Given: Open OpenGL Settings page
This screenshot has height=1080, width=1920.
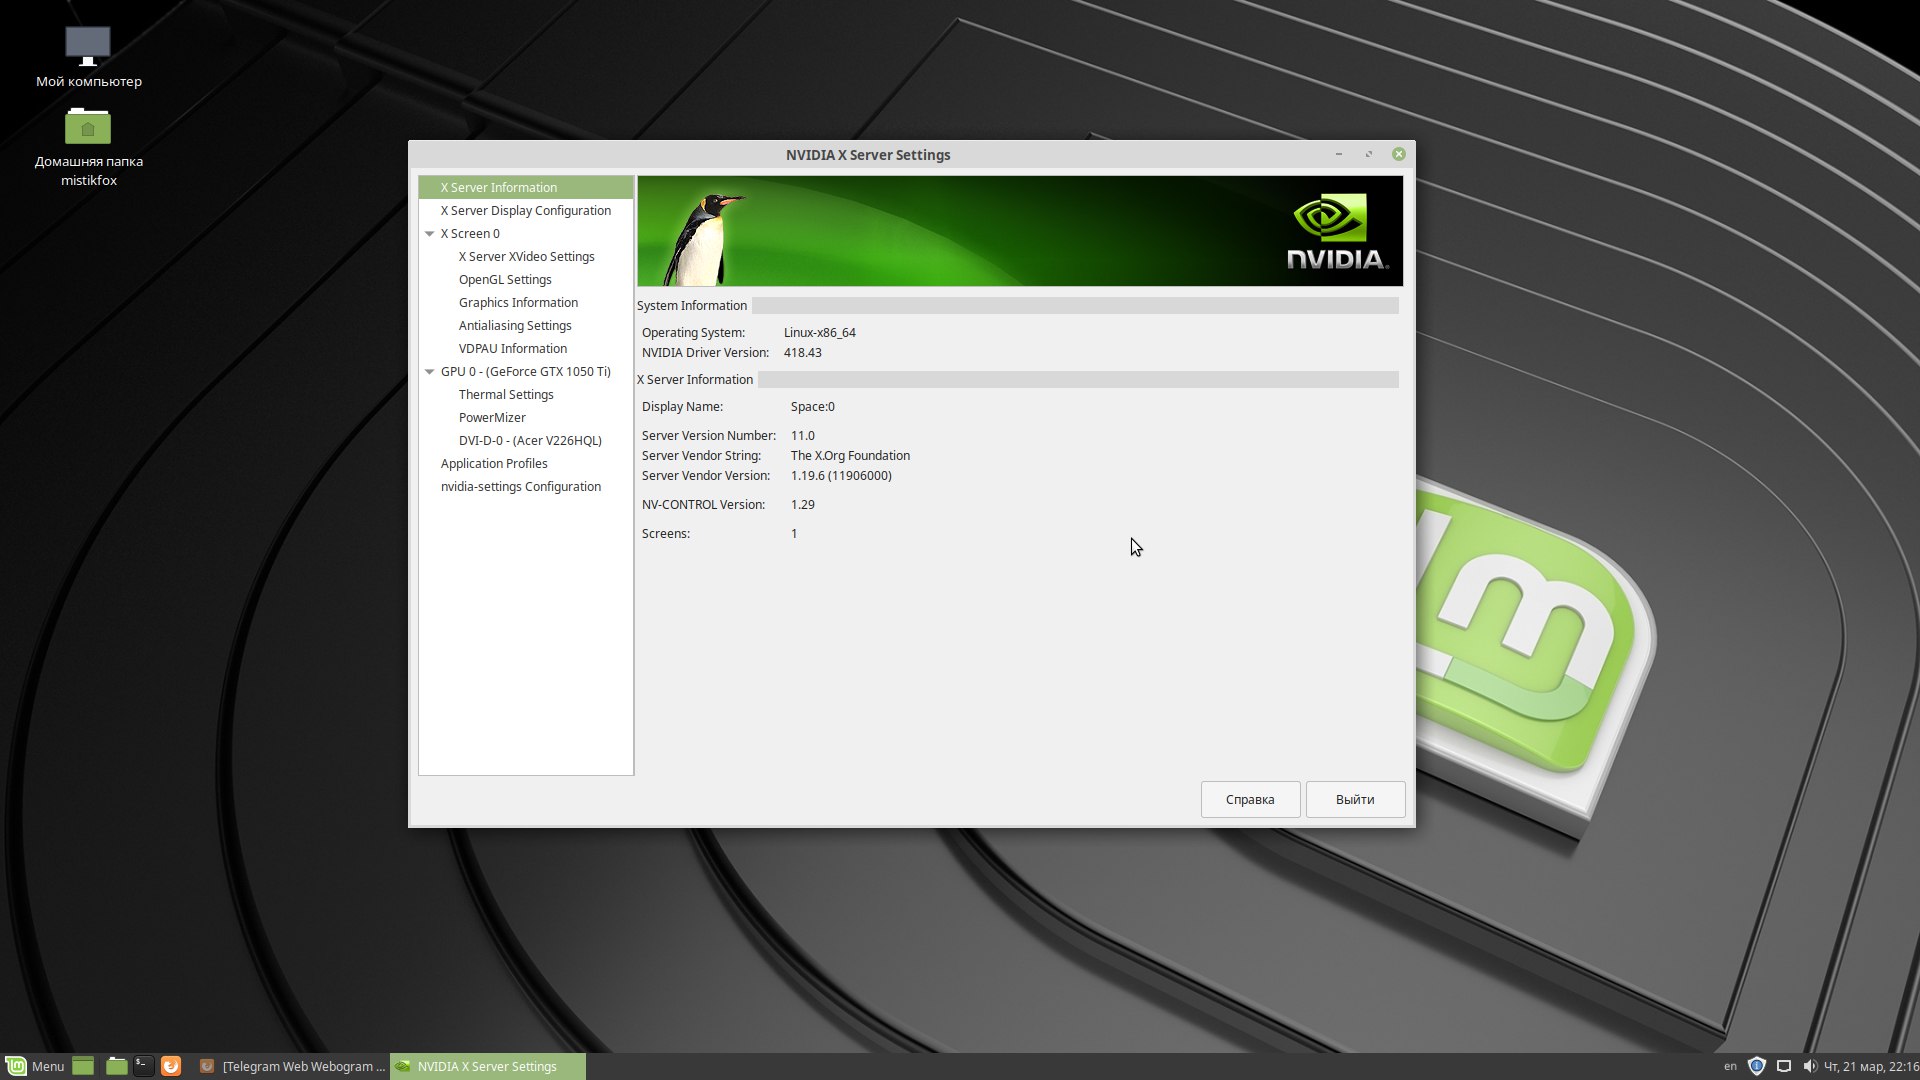Looking at the screenshot, I should 526,279.
